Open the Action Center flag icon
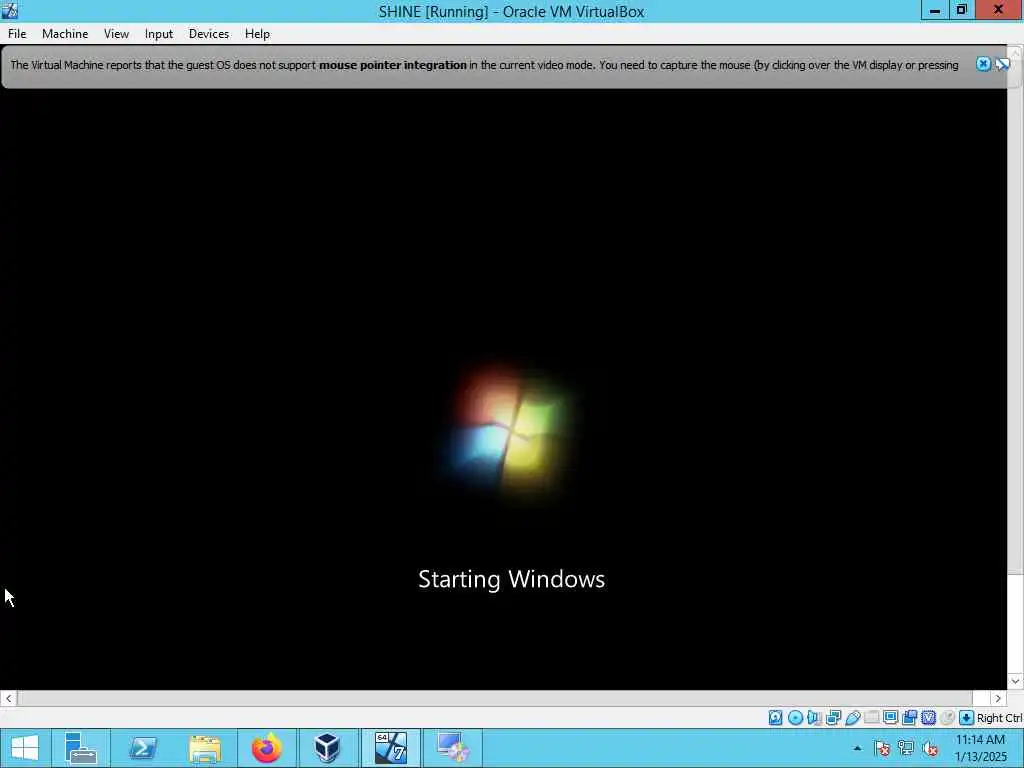This screenshot has width=1024, height=768. [882, 748]
